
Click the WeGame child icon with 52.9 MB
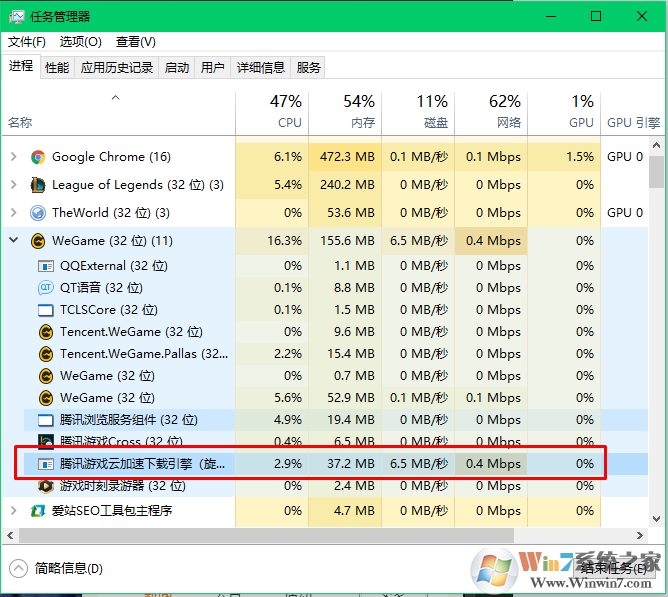pos(46,398)
